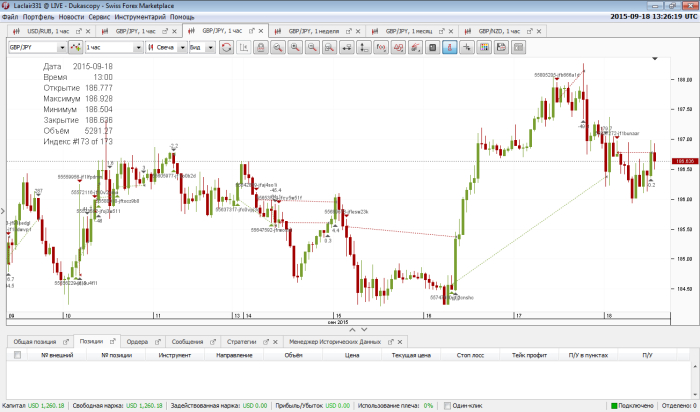Click the magnifier with plus (zoom in)
This screenshot has height=412, width=700.
pos(295,47)
